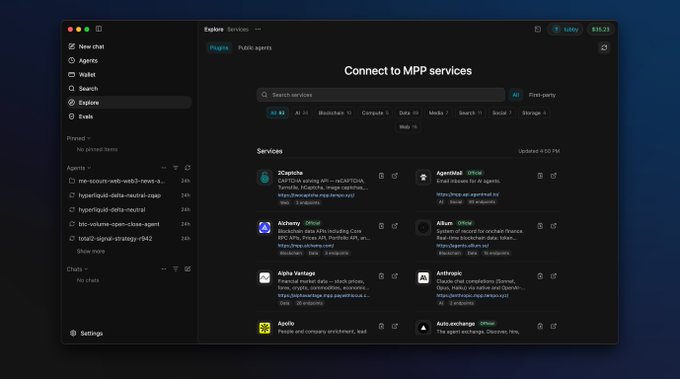
Task: Filter services by Media category
Action: point(438,113)
